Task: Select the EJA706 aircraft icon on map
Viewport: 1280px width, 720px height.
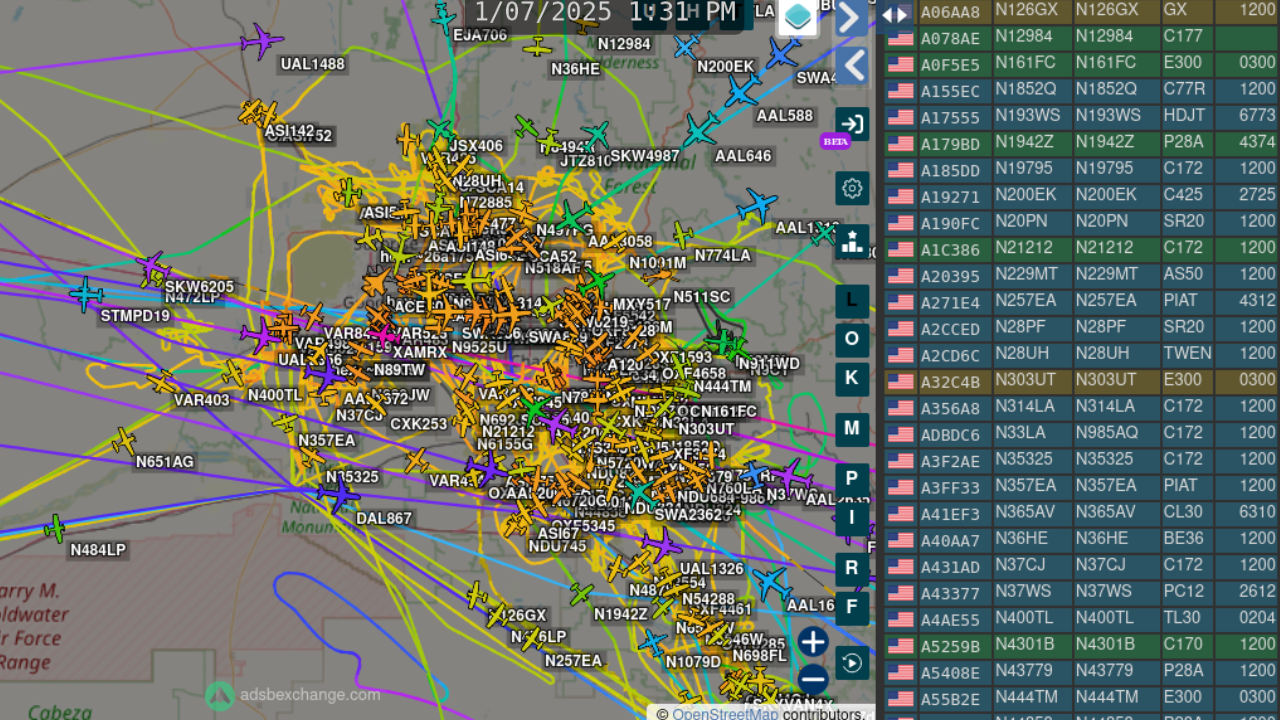Action: 444,16
